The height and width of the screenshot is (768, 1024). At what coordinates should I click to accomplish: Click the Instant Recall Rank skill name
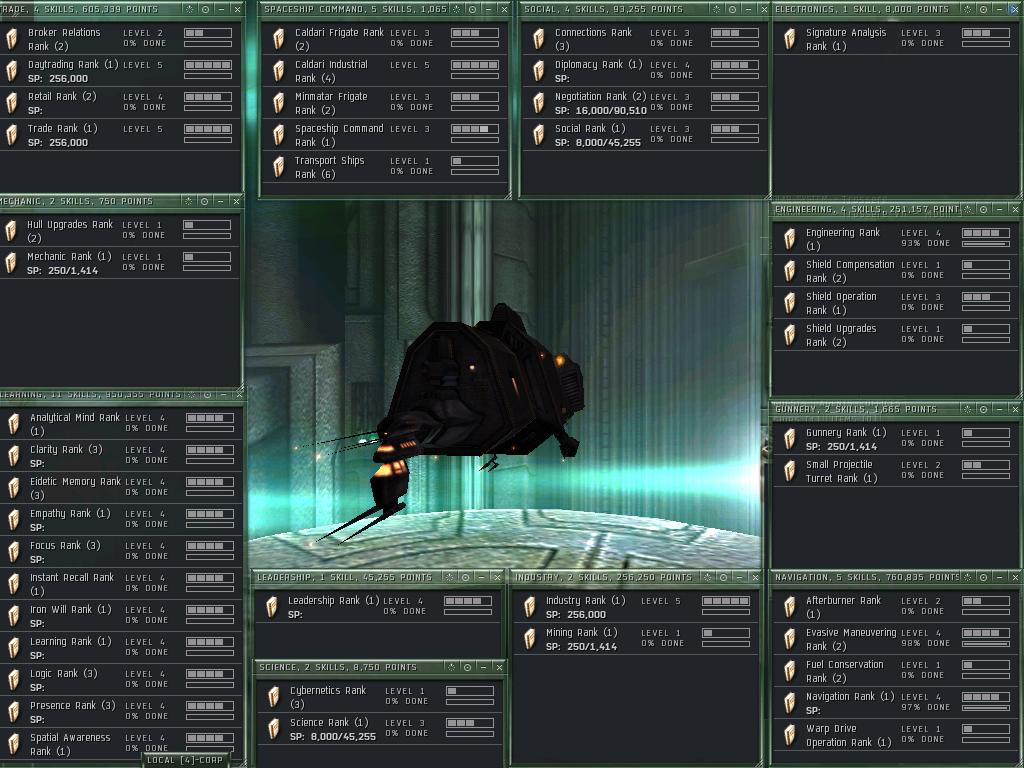(x=72, y=577)
